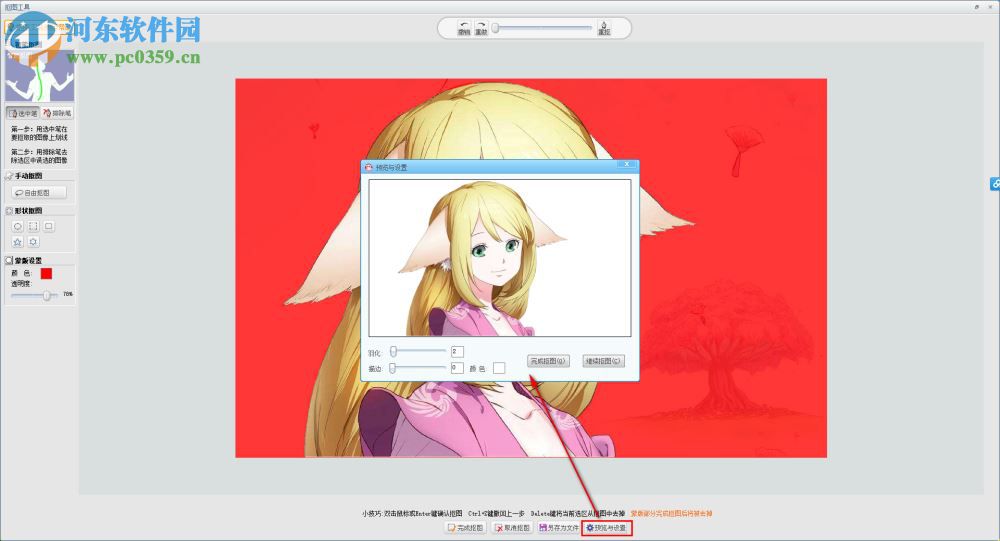Click 完成抠图(O) button in preview dialog

click(x=548, y=361)
